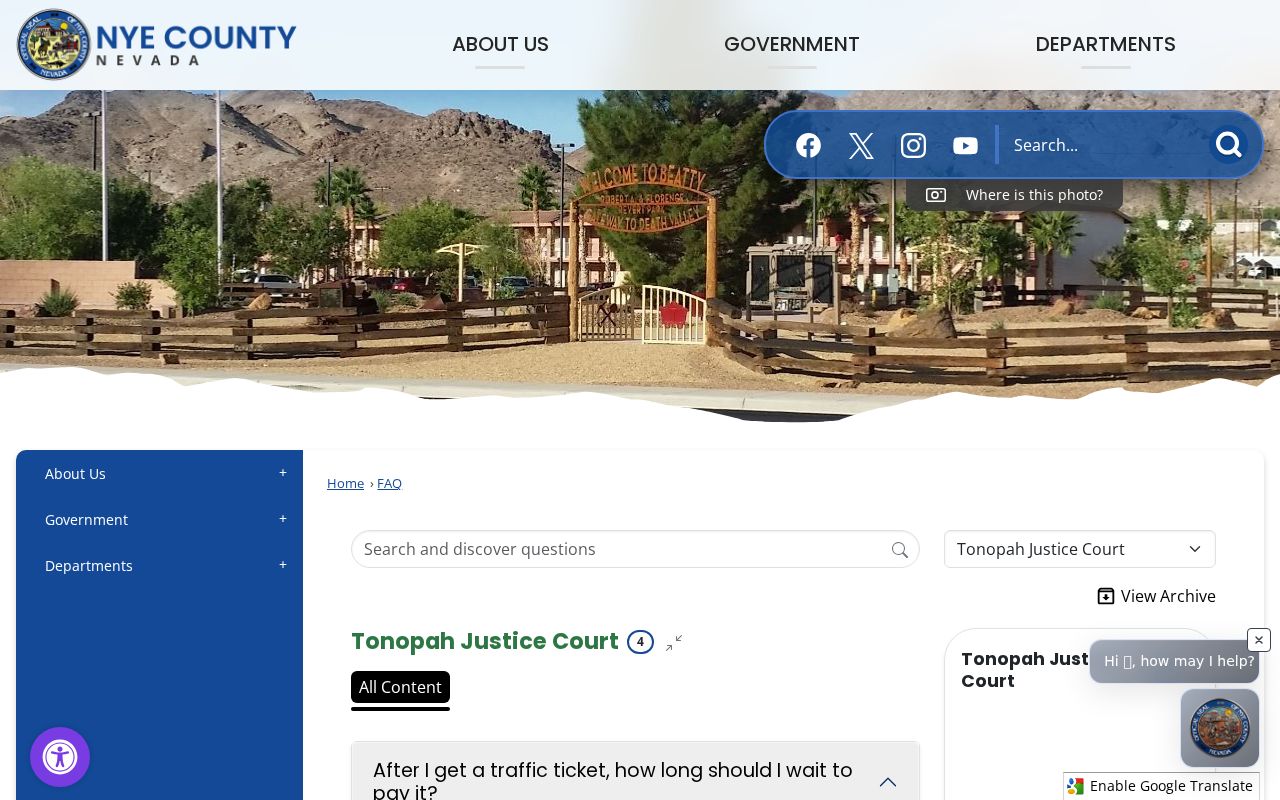Open the Departments top menu
The height and width of the screenshot is (800, 1280).
tap(1106, 45)
